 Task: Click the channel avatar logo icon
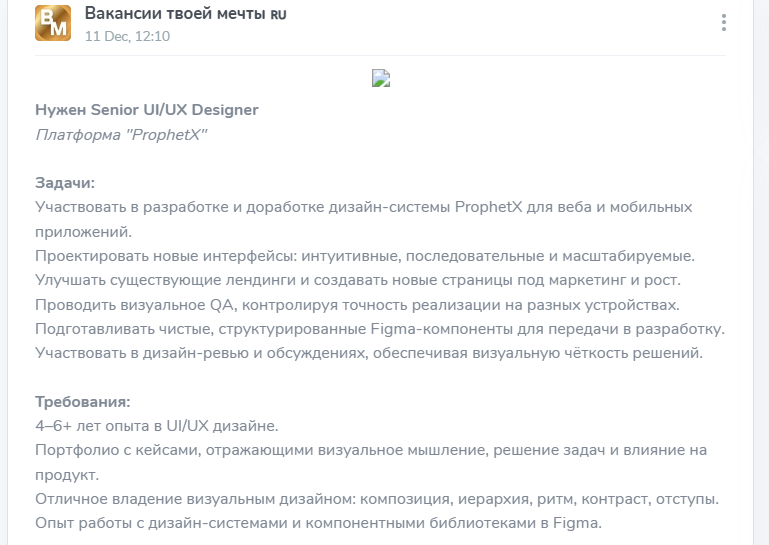pos(53,23)
